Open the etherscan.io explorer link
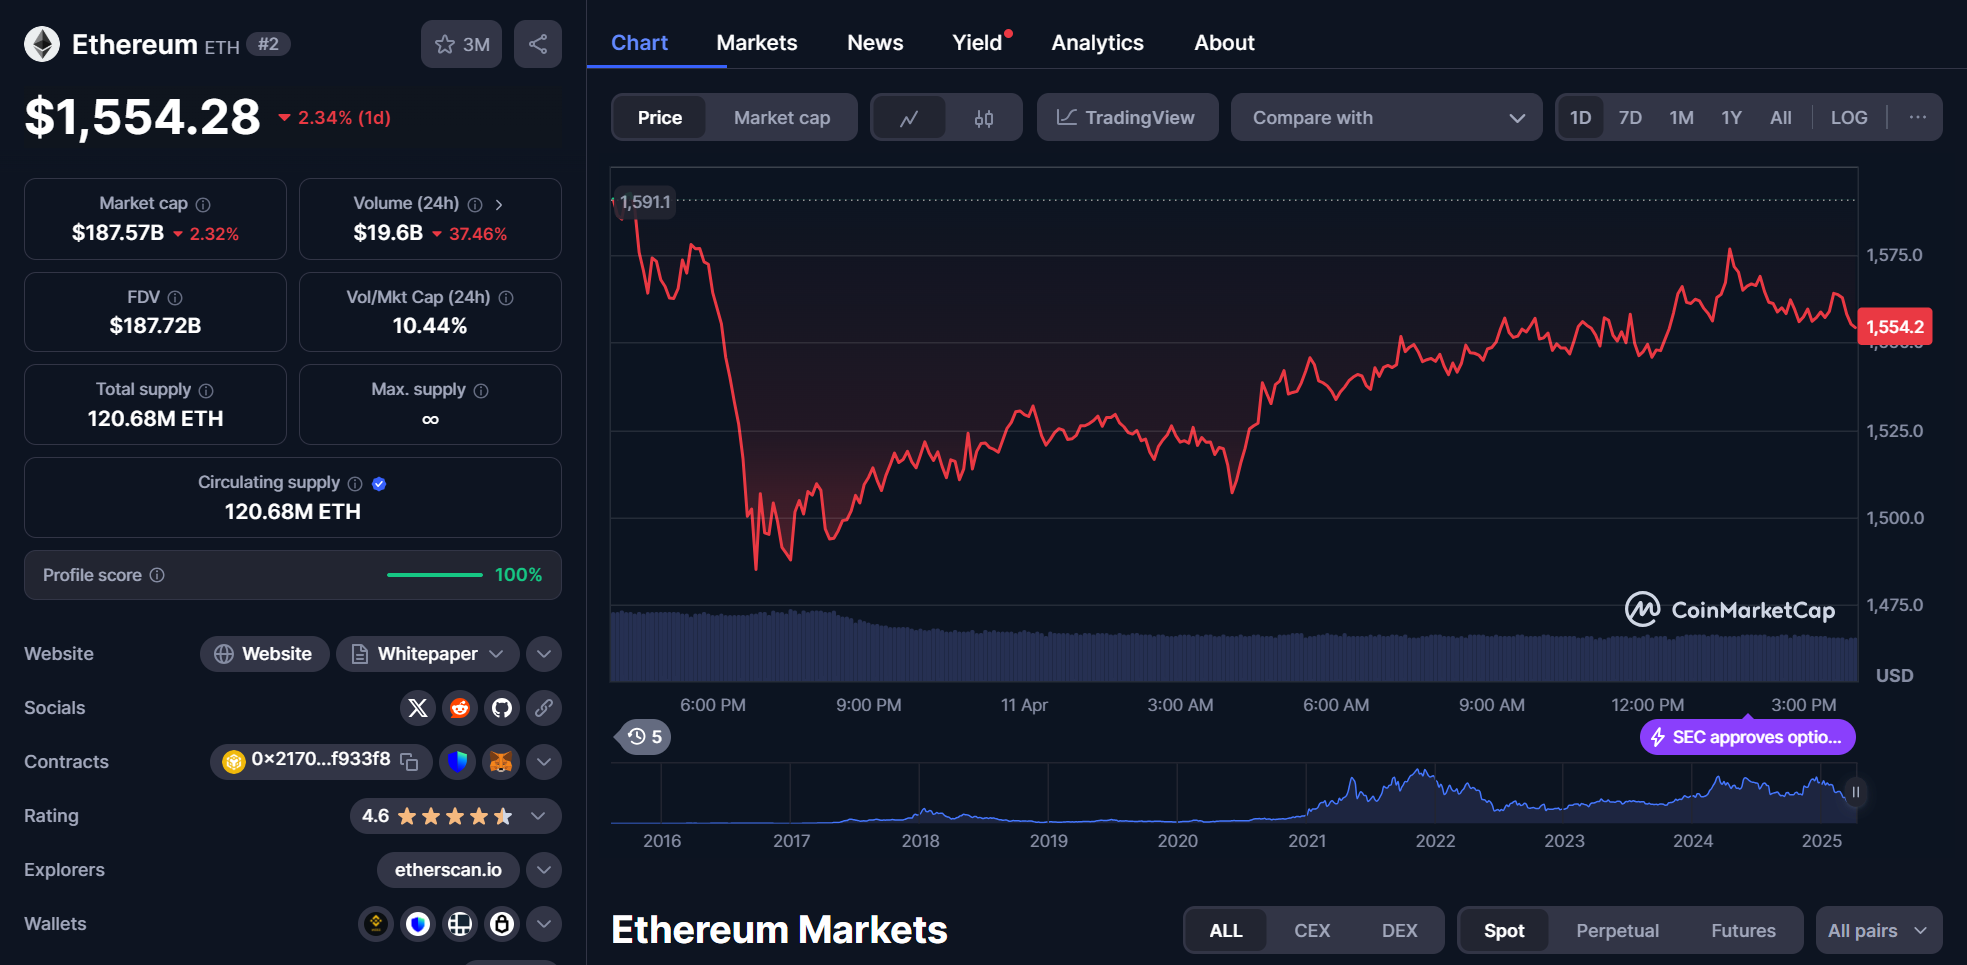1967x965 pixels. point(448,870)
